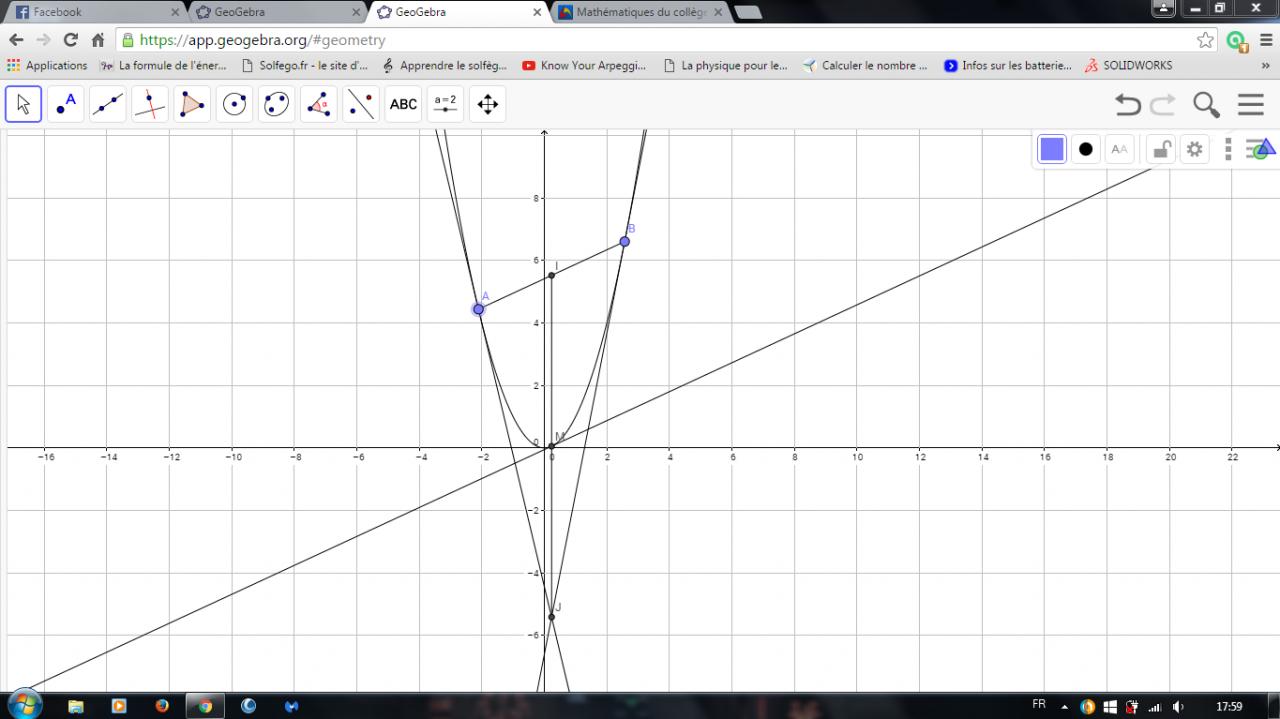
Task: Open Firefox from the taskbar
Action: coord(162,706)
